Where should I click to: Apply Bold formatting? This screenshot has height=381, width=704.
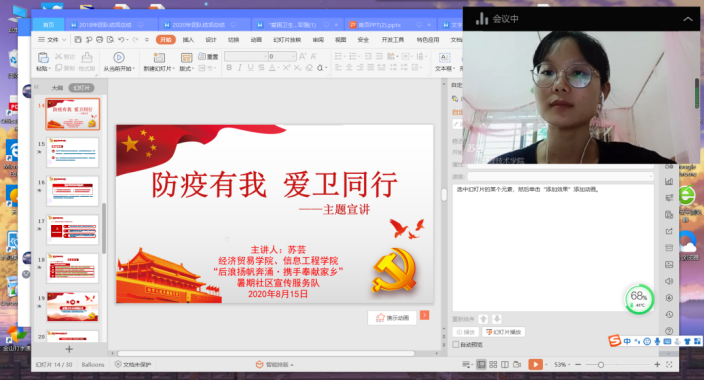point(229,68)
